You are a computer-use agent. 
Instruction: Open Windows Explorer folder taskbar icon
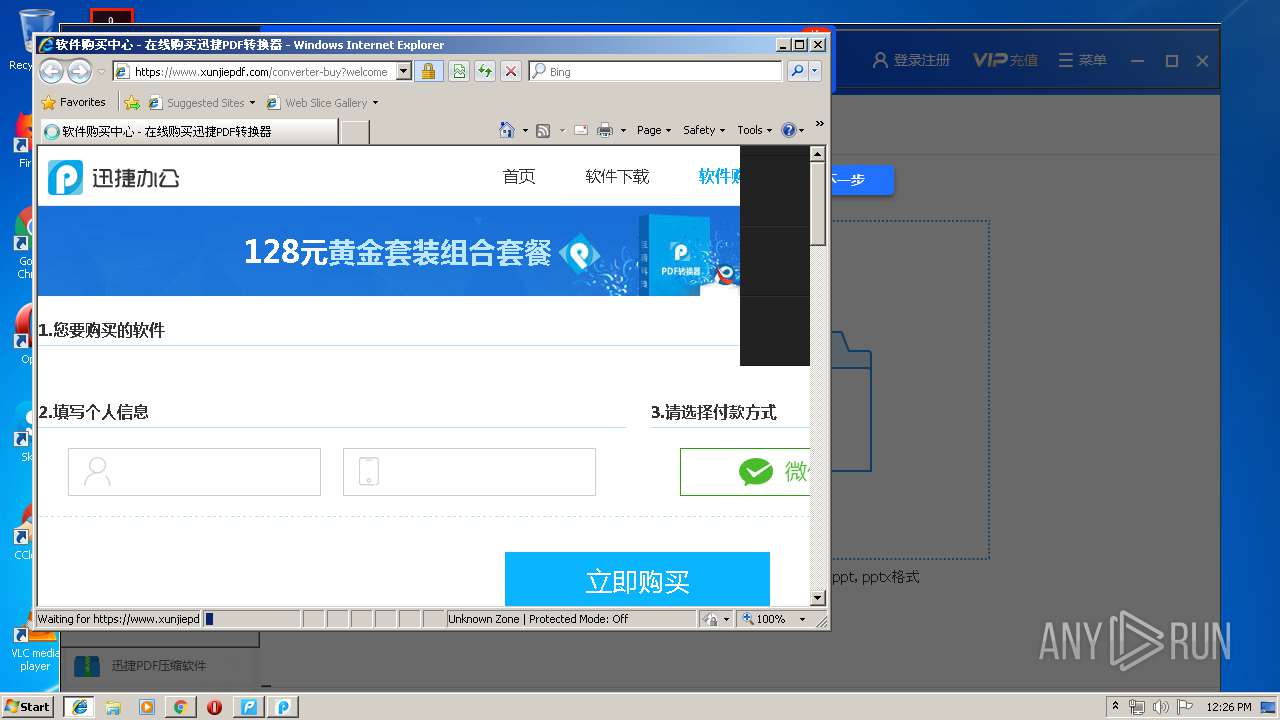click(x=113, y=707)
